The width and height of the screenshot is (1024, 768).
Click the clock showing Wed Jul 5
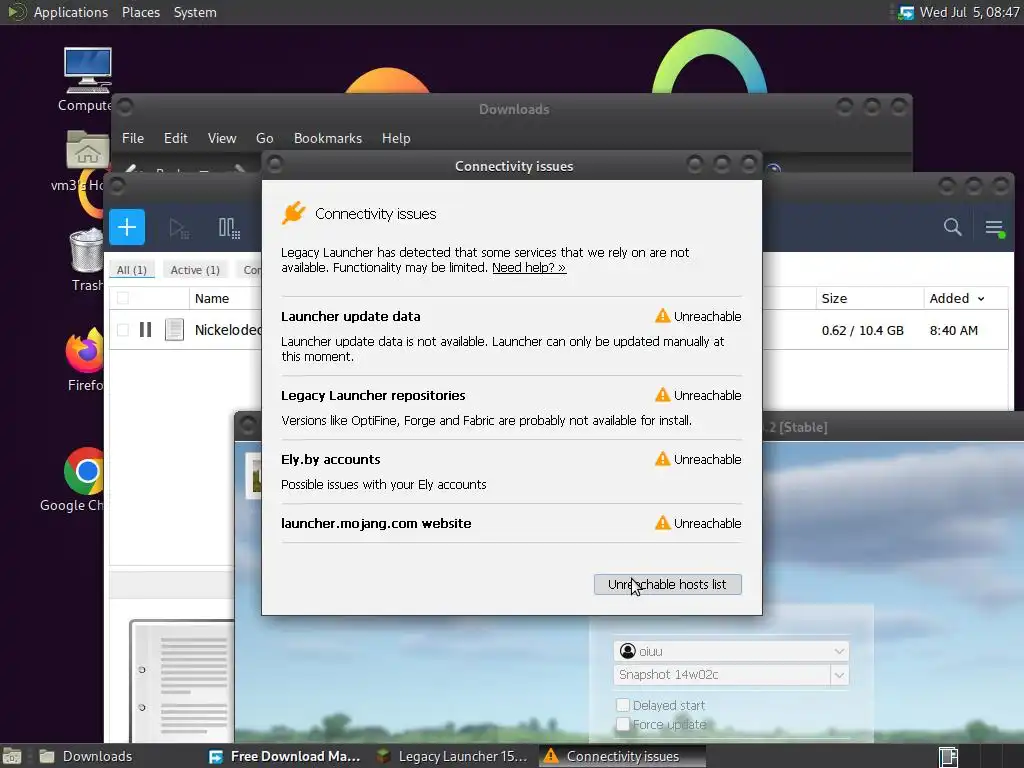[x=969, y=12]
